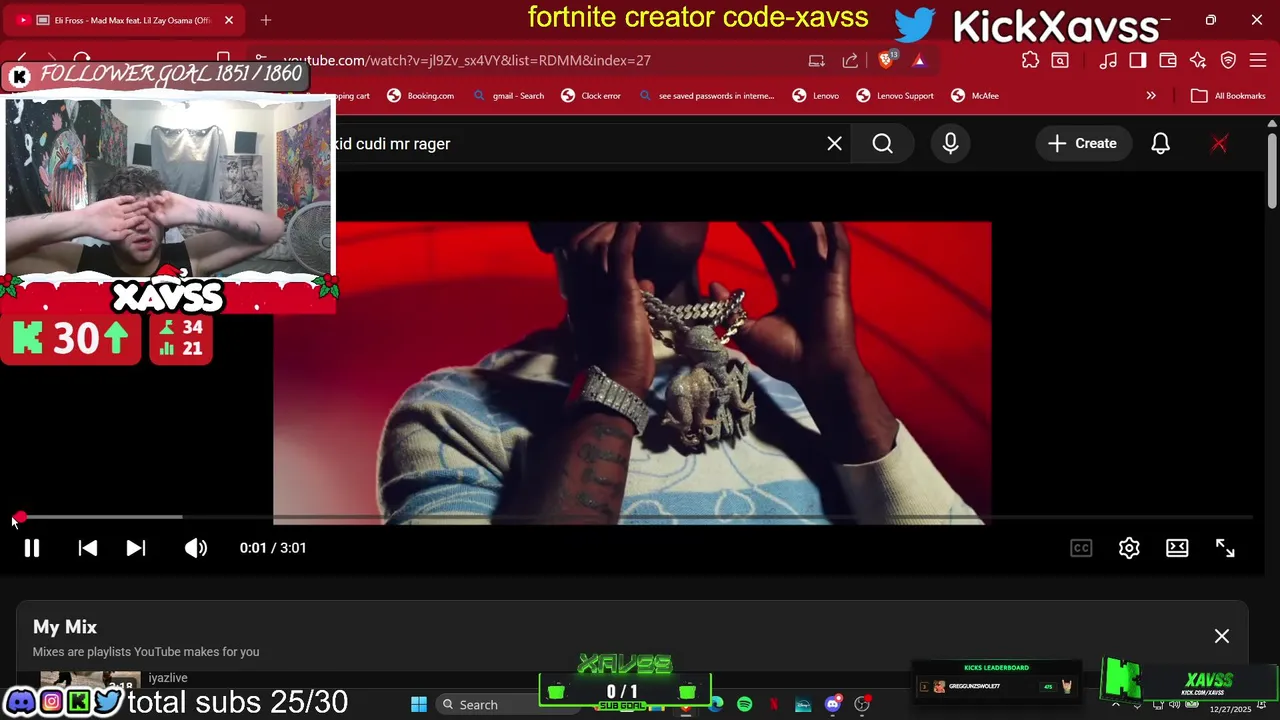Click the Brave Shields lion icon

pos(886,60)
